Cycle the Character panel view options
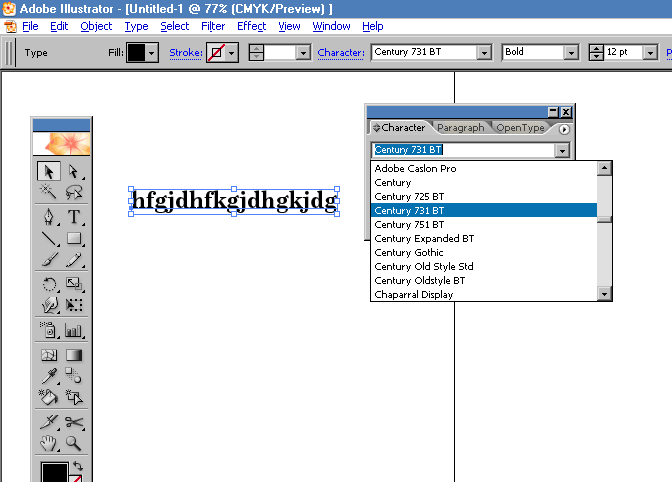The width and height of the screenshot is (672, 482). click(376, 128)
